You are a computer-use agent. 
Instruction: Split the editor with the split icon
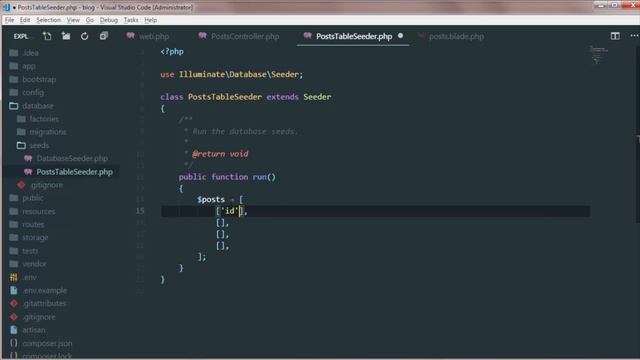tap(615, 36)
